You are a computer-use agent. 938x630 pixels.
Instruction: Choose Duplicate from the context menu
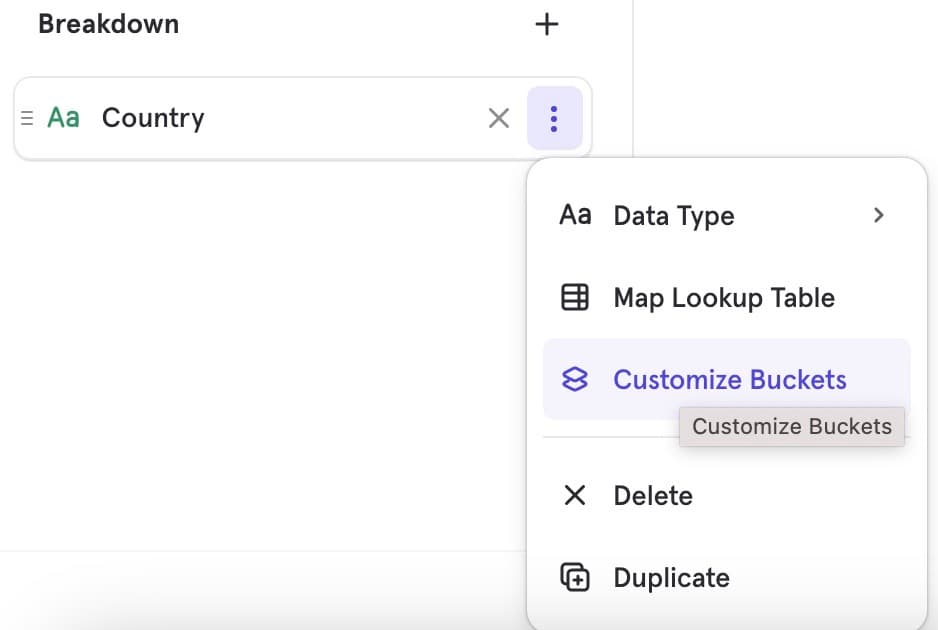click(x=671, y=578)
